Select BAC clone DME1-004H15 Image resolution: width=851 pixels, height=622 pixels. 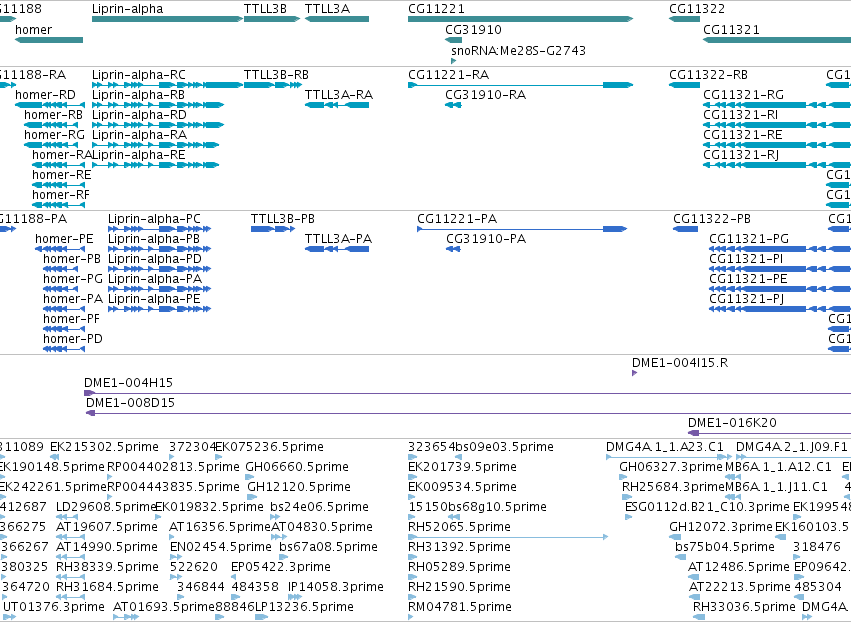point(128,383)
